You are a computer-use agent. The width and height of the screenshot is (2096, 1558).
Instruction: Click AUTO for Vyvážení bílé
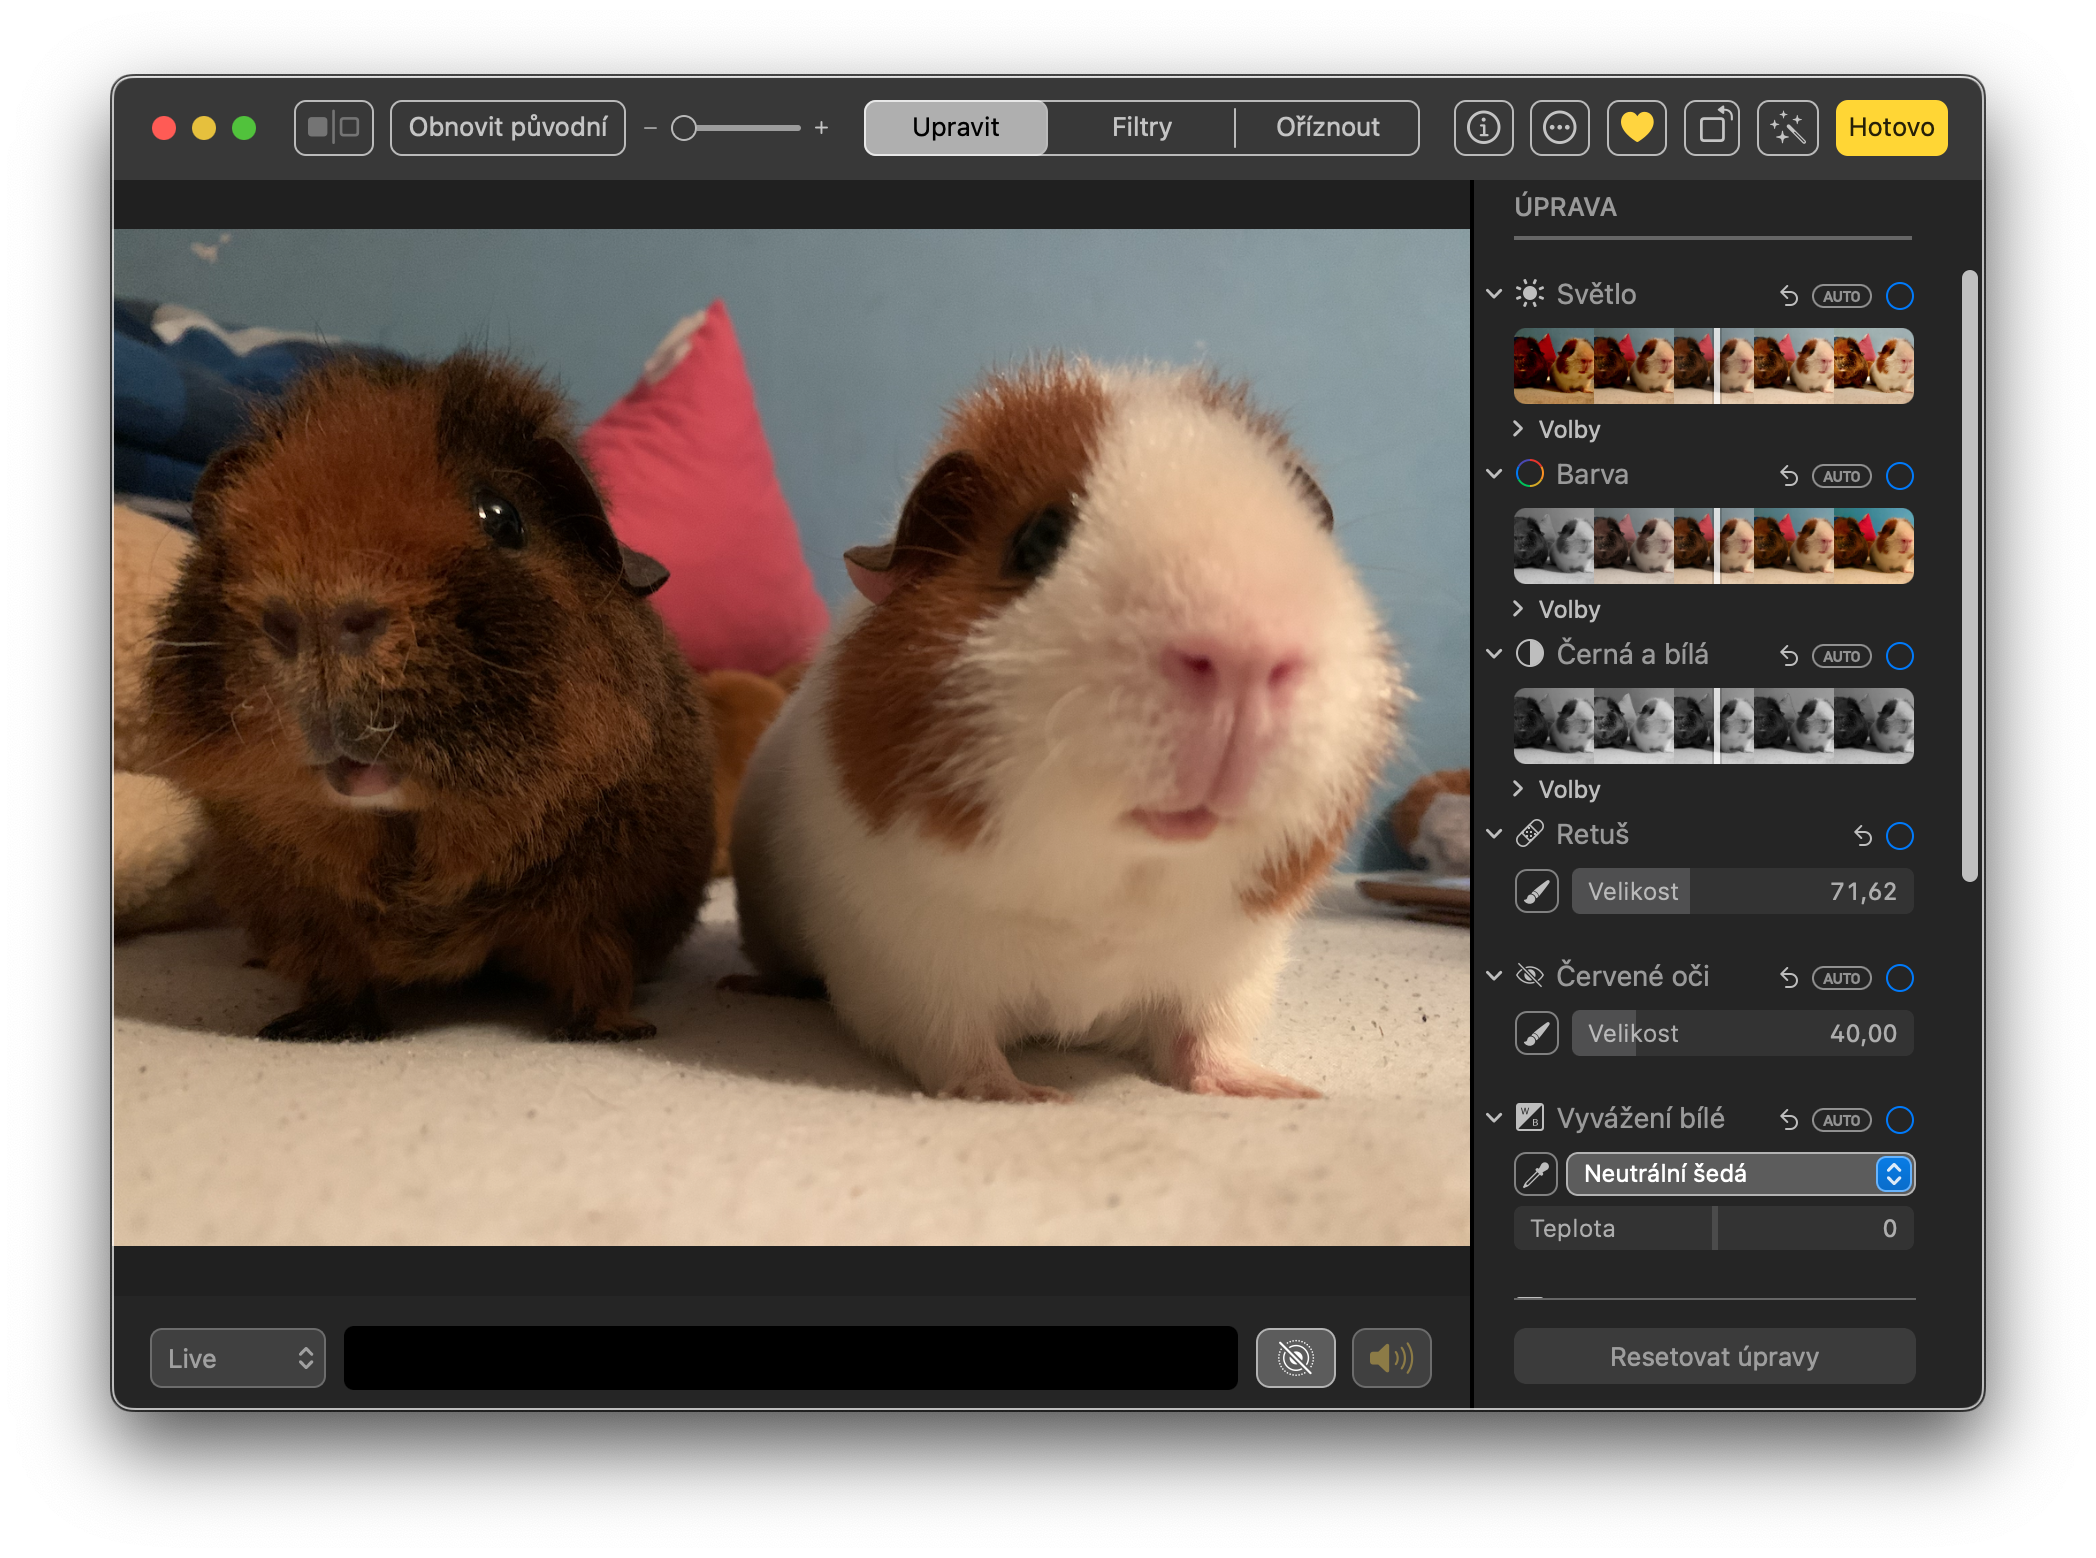point(1842,1120)
